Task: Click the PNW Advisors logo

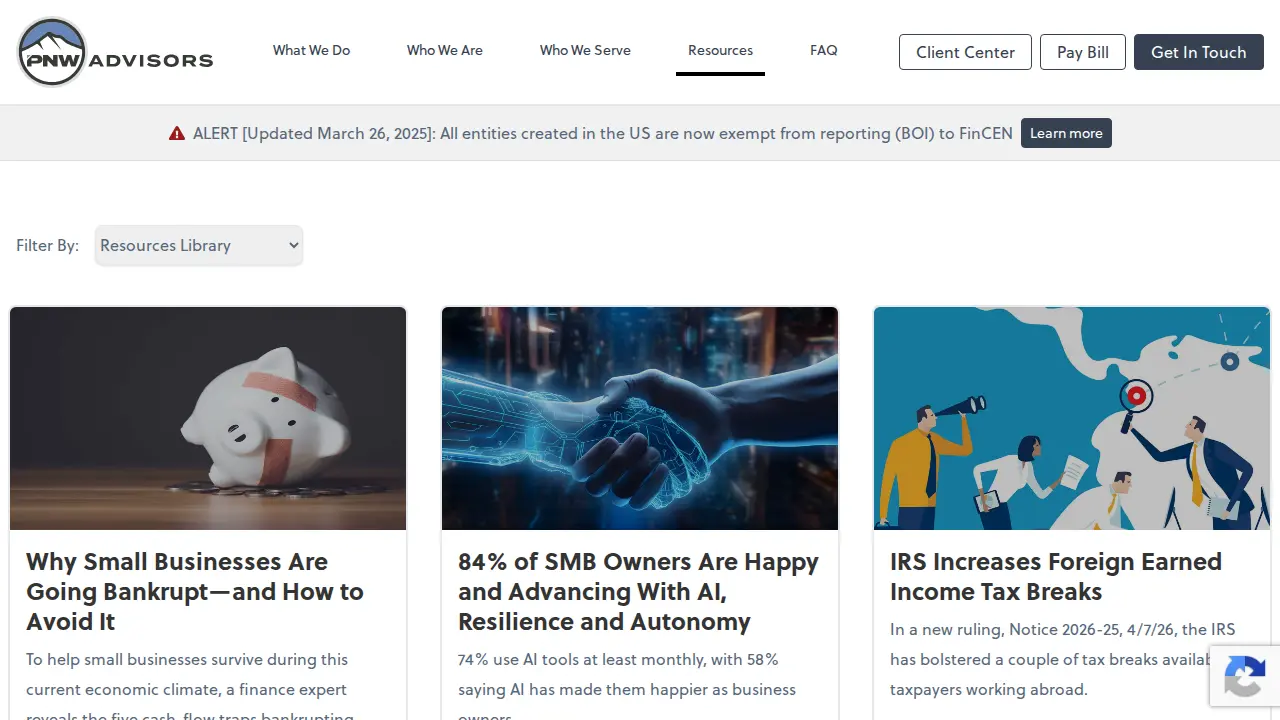Action: tap(115, 52)
